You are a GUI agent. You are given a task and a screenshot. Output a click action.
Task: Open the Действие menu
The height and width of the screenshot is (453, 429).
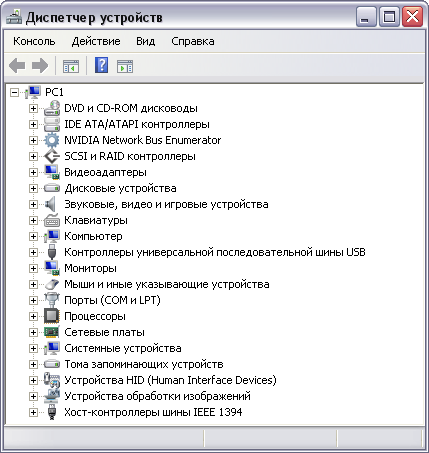tap(96, 41)
